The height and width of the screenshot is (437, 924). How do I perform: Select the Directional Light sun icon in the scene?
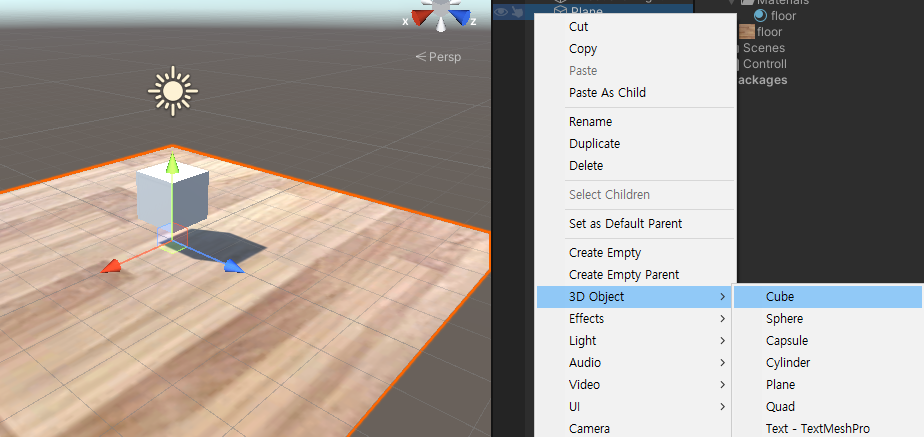coord(173,91)
